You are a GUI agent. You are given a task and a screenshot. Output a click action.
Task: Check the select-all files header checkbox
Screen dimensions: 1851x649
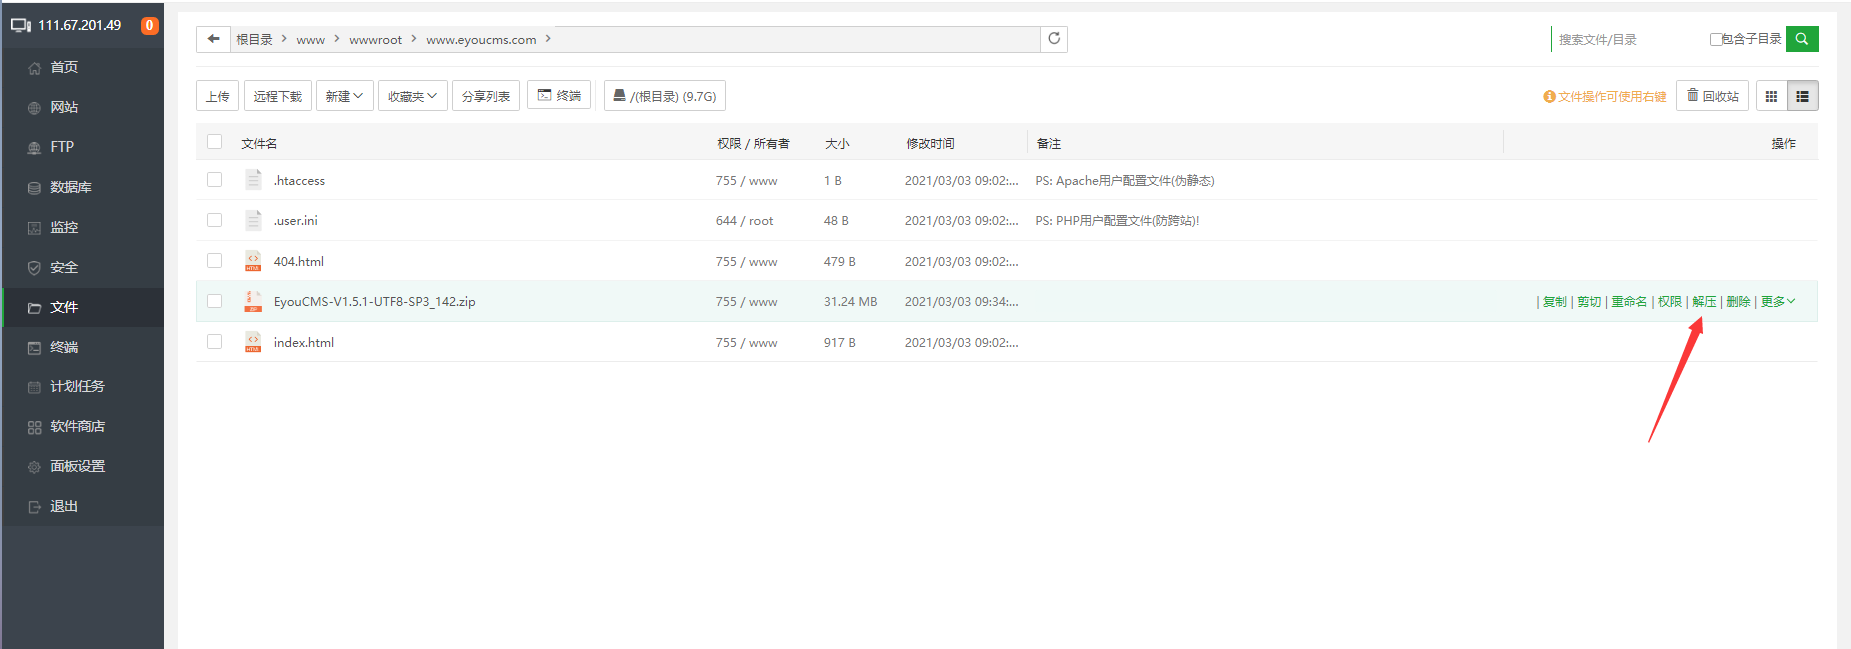[x=214, y=142]
